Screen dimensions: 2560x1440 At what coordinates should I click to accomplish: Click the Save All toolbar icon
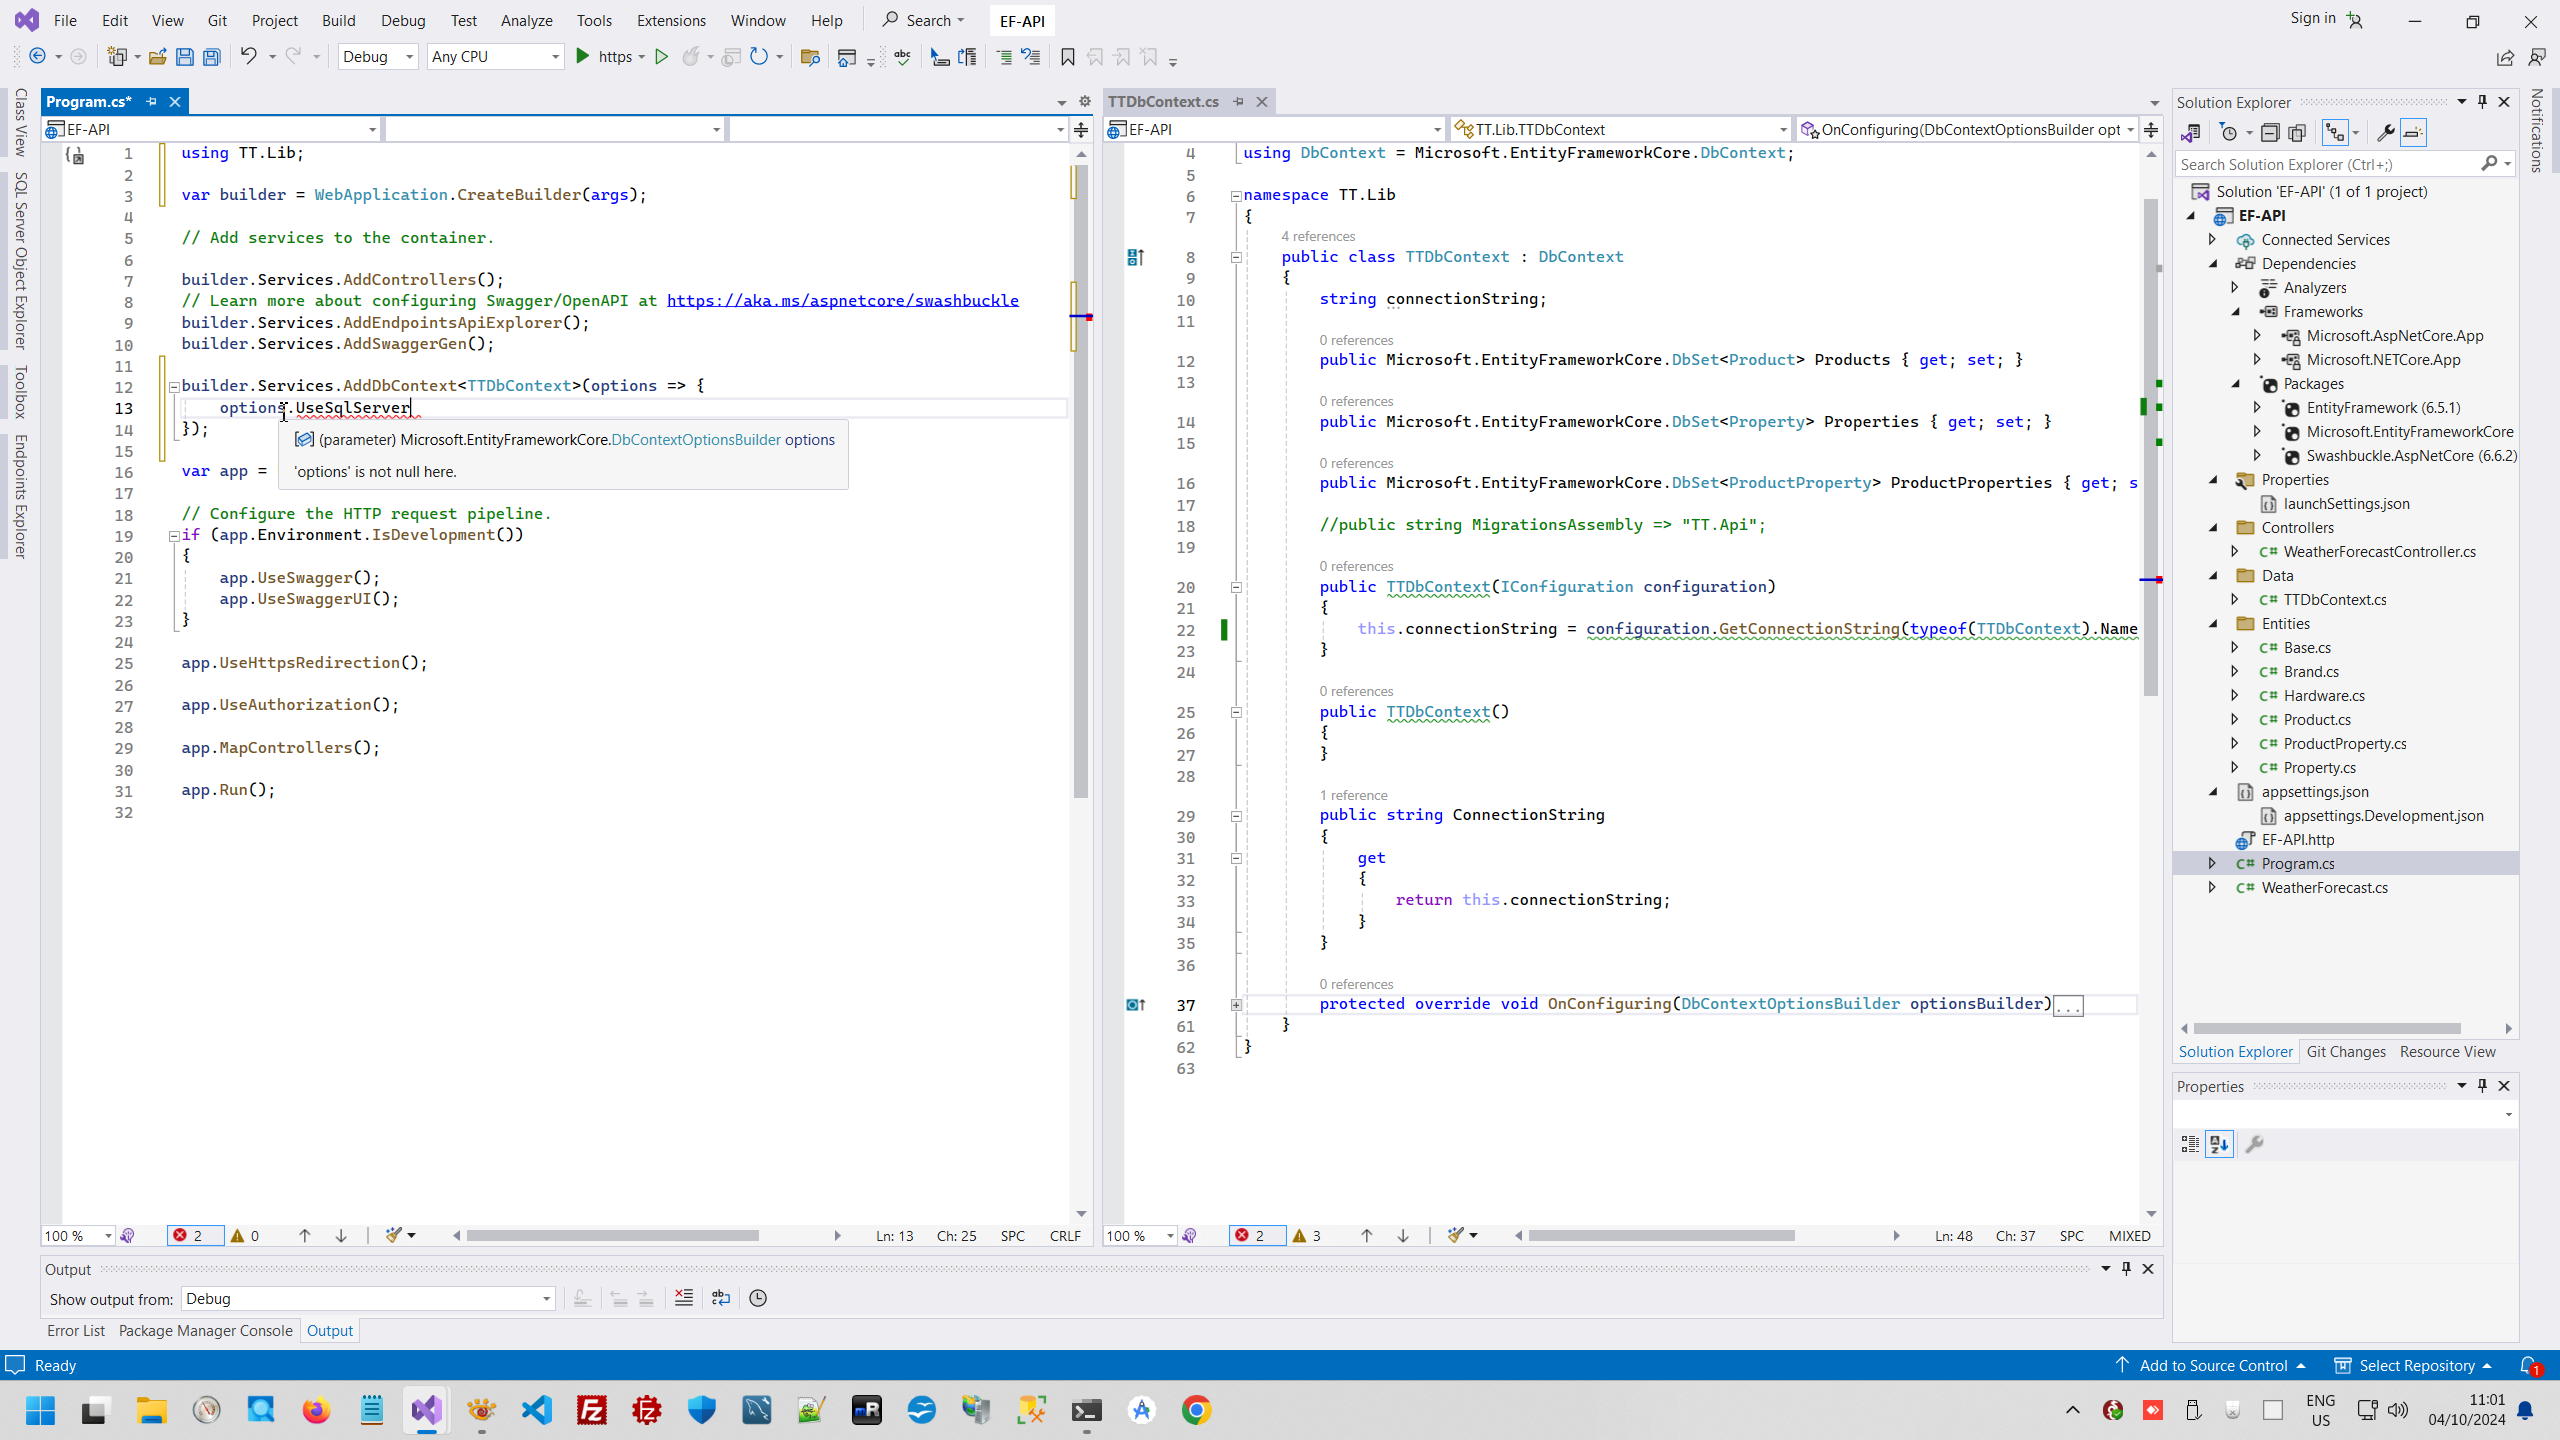point(212,57)
